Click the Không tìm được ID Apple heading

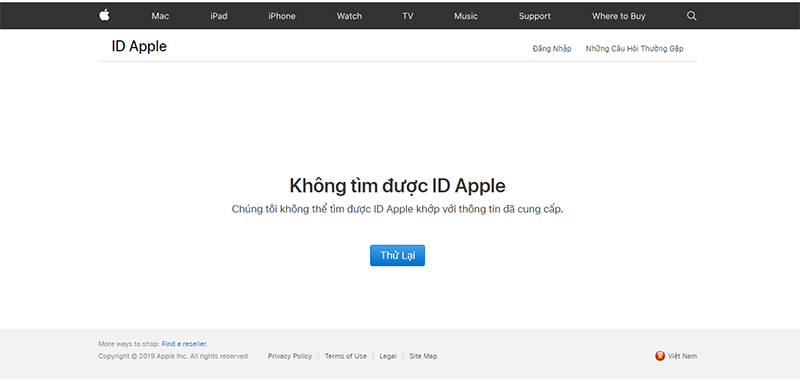[397, 186]
